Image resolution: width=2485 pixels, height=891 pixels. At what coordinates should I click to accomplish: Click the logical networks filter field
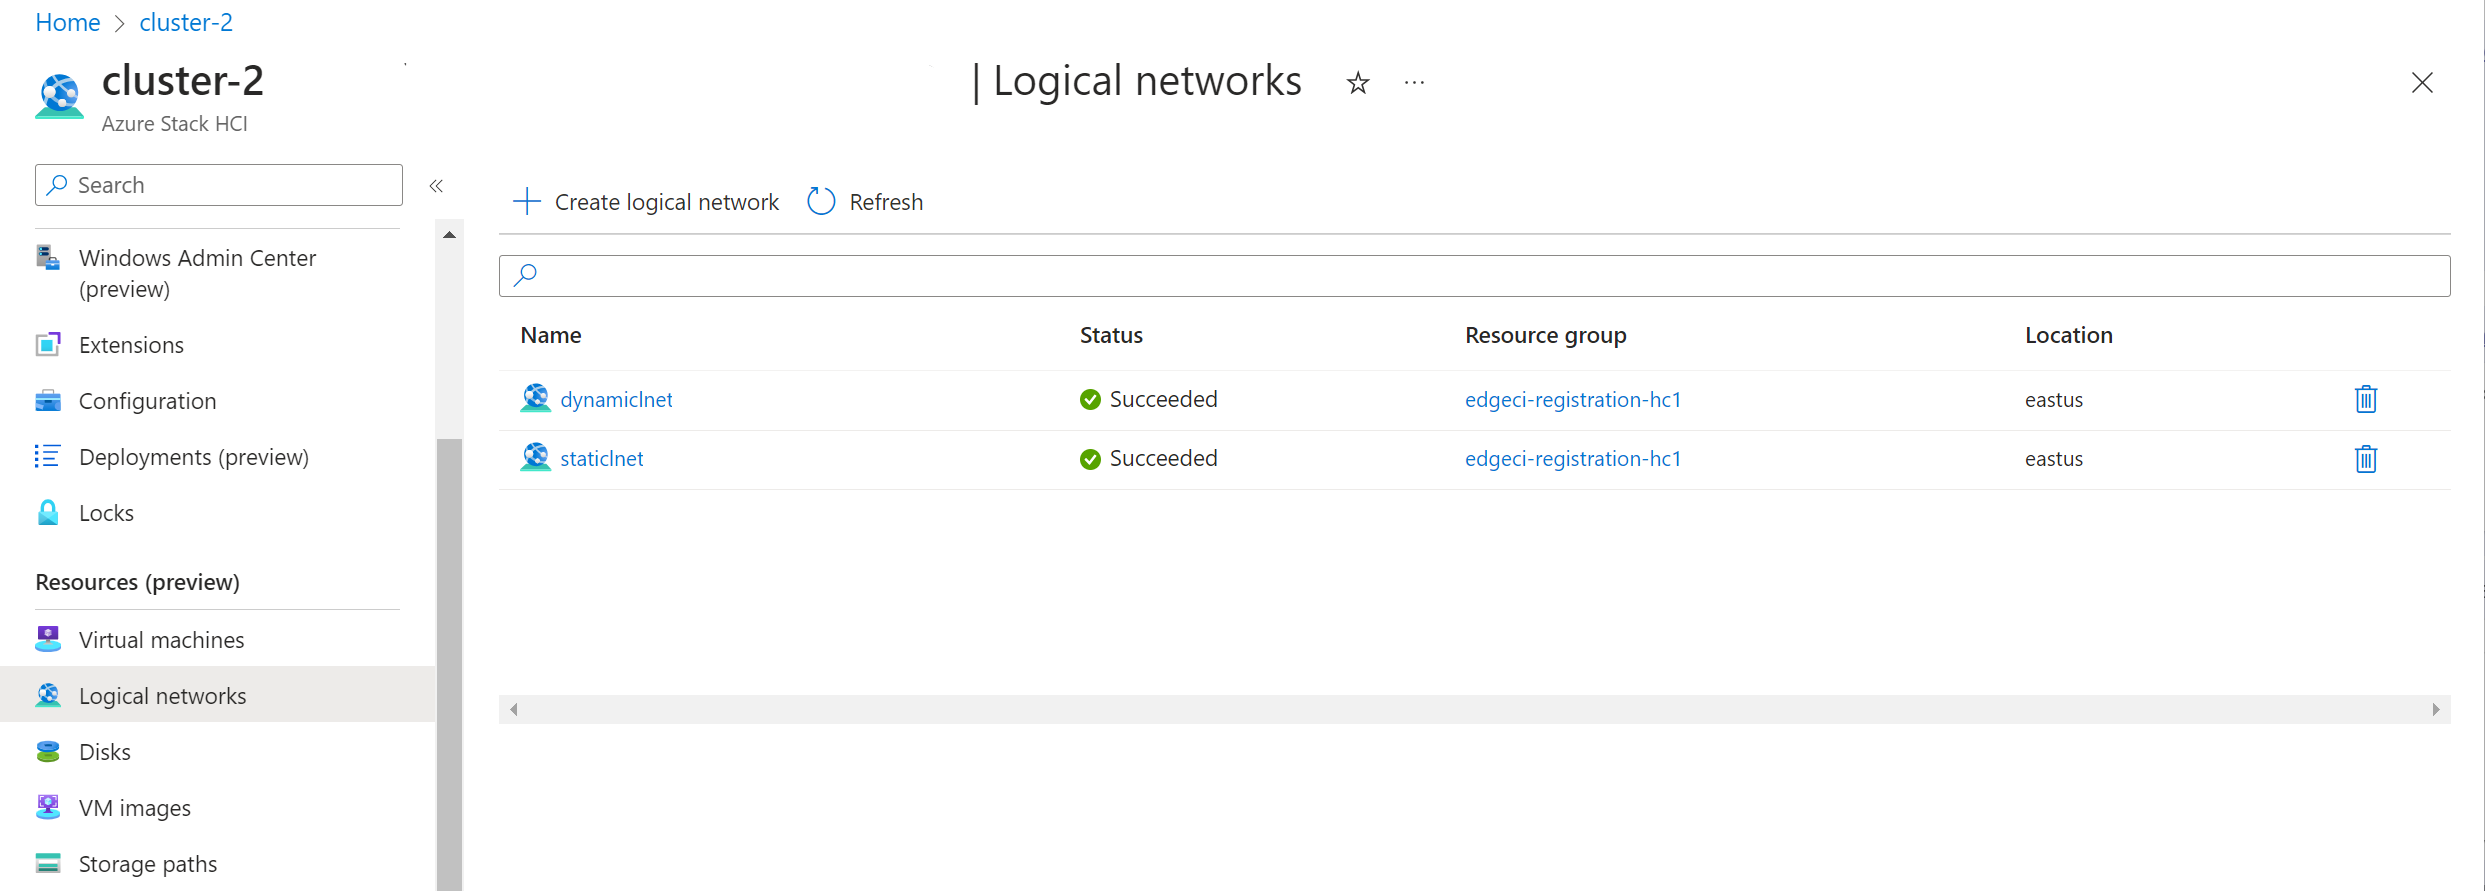(1474, 276)
